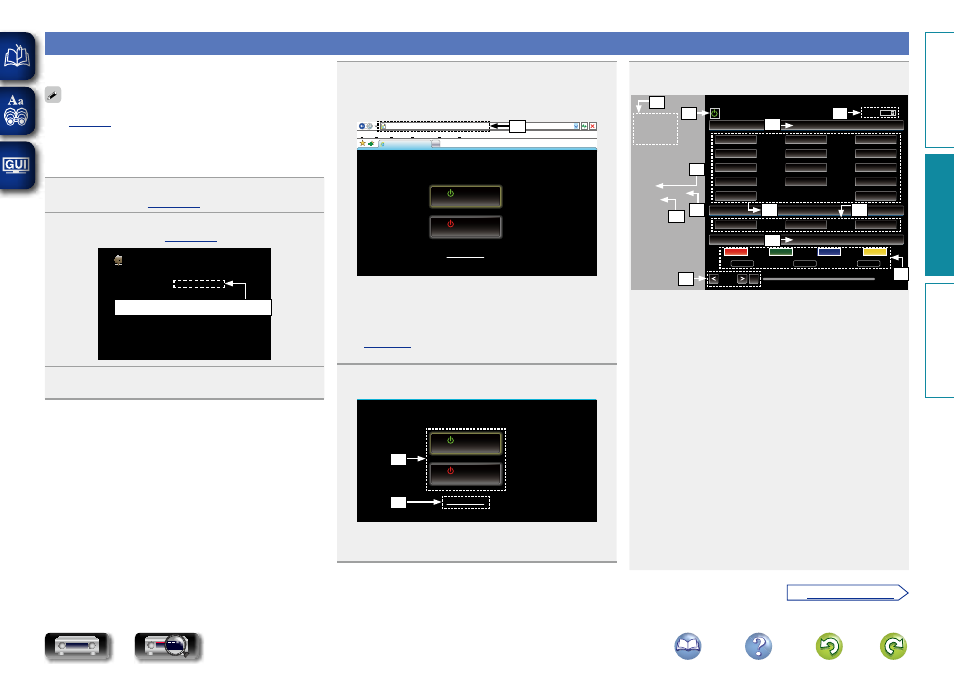Open the Contents book icon in sidebar
The width and height of the screenshot is (954, 674).
coord(17,56)
